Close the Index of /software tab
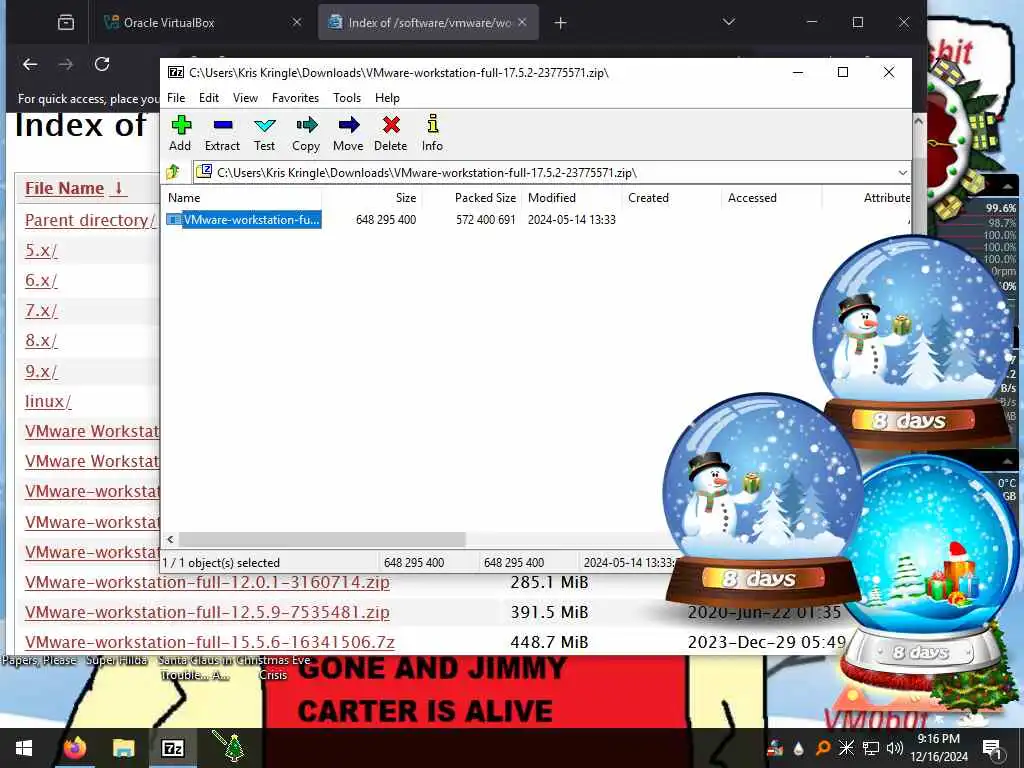Viewport: 1024px width, 768px height. coord(522,22)
